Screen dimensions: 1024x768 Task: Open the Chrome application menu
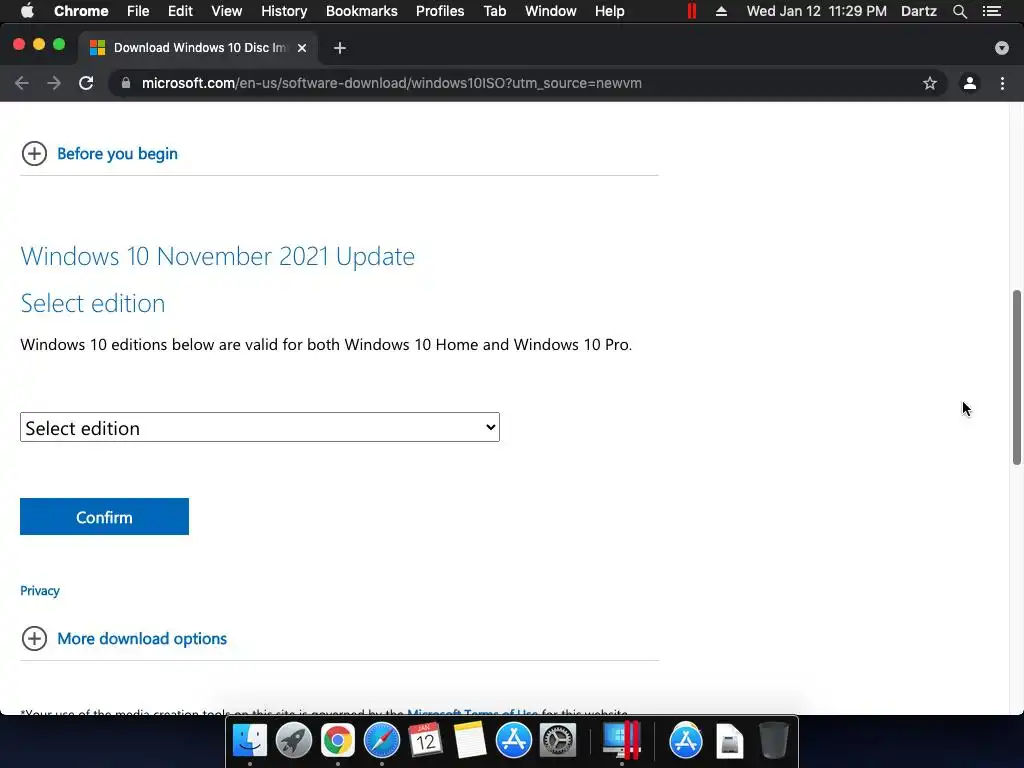(x=81, y=11)
